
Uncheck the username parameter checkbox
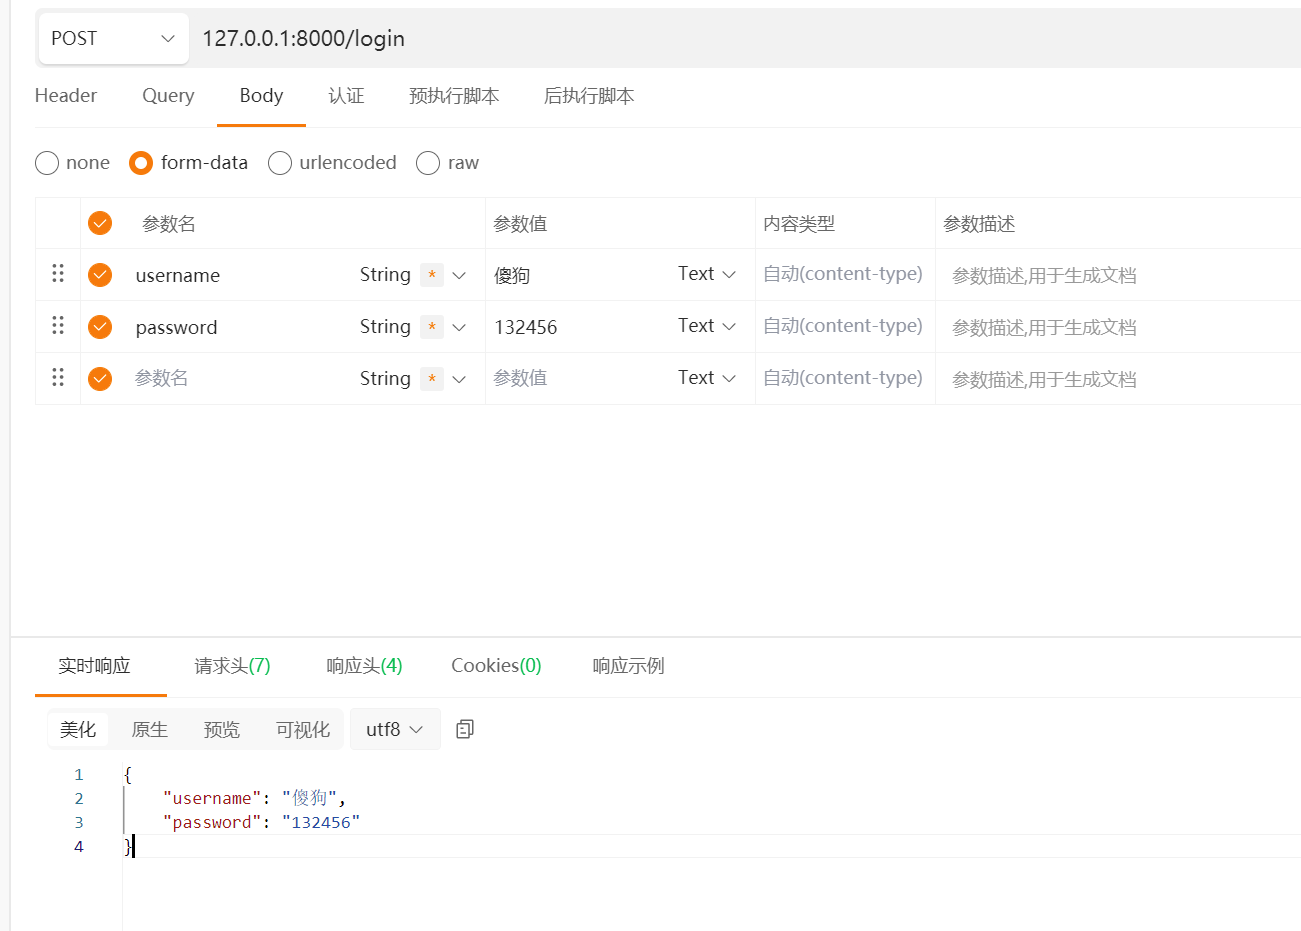[100, 275]
